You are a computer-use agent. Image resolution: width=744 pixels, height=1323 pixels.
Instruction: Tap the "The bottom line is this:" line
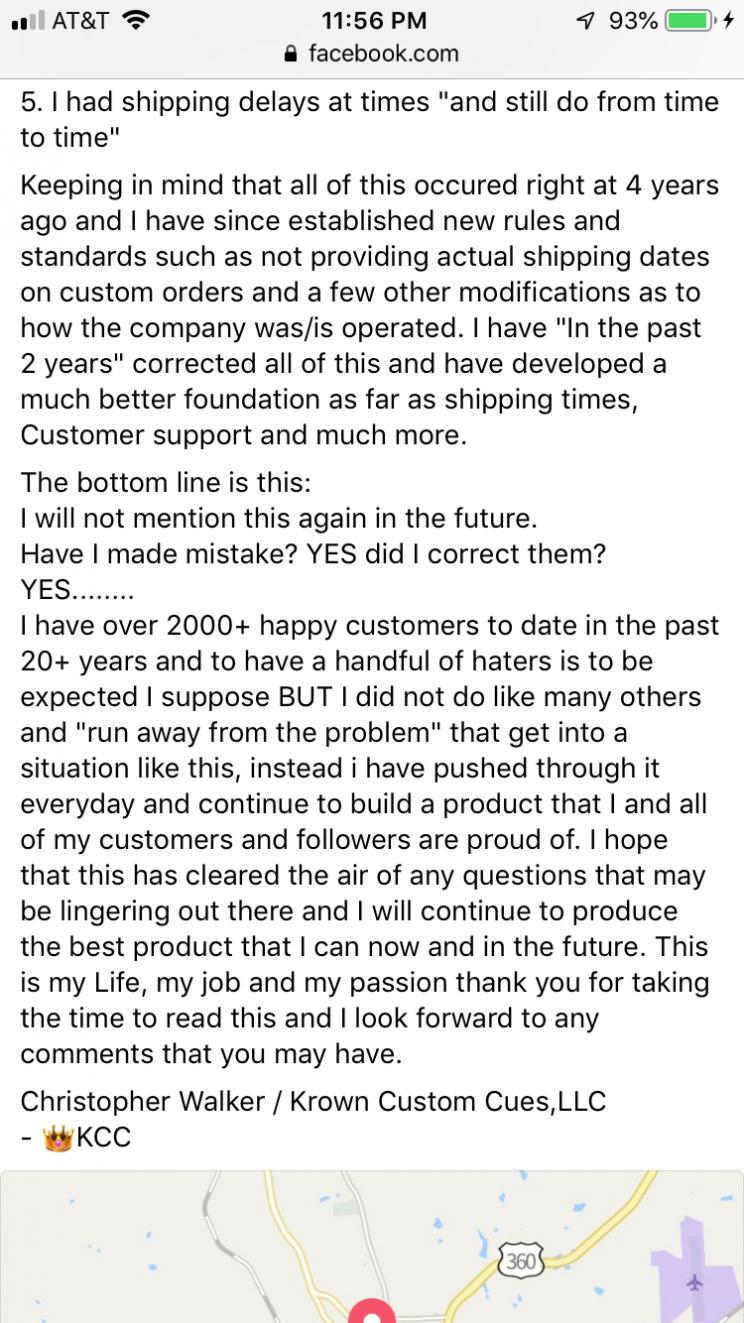tap(166, 482)
